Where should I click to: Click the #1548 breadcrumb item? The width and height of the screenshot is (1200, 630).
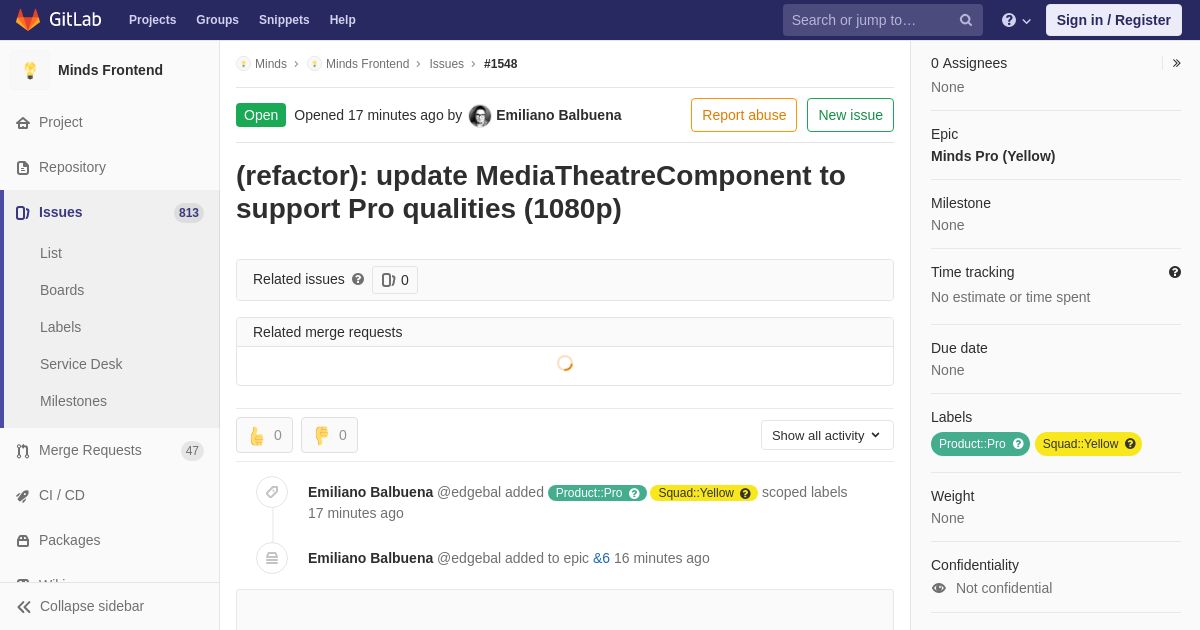500,64
